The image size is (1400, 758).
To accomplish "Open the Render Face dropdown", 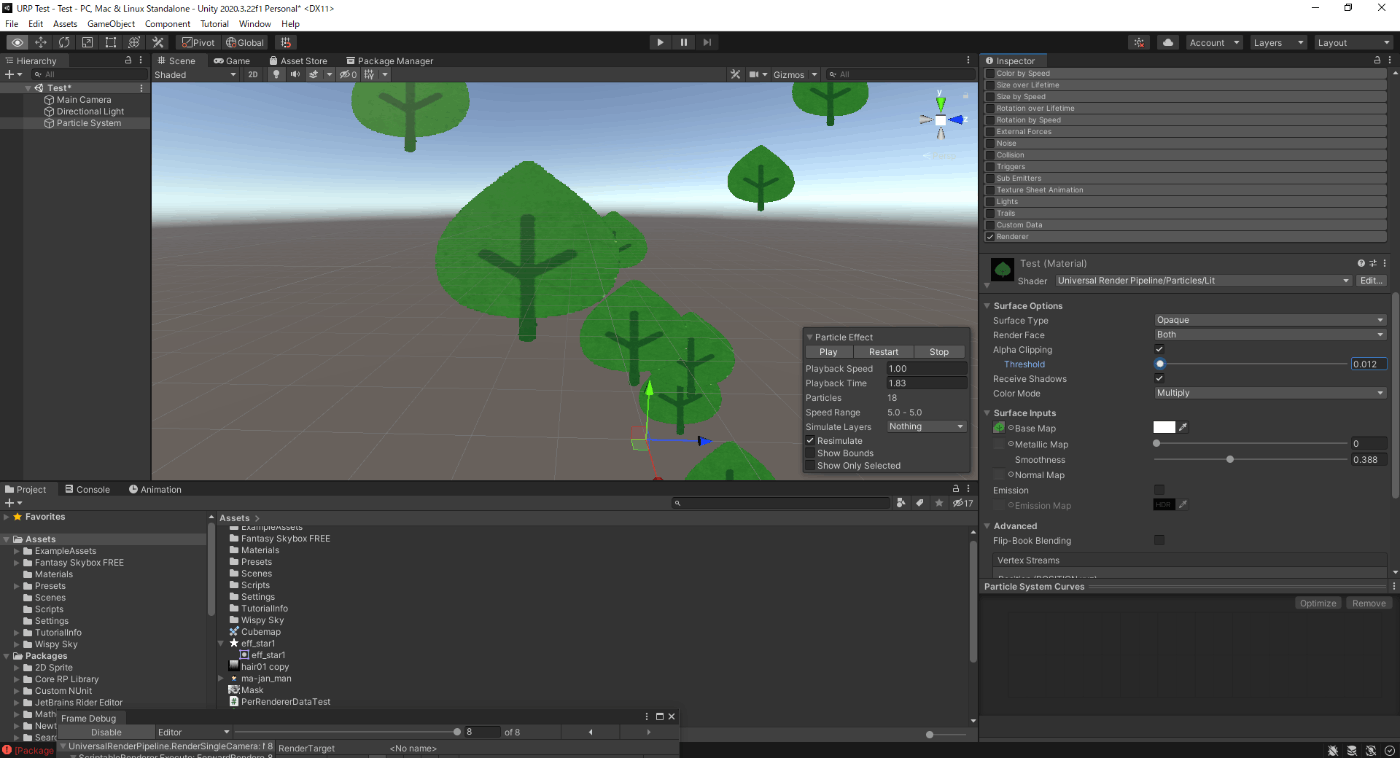I will tap(1270, 335).
